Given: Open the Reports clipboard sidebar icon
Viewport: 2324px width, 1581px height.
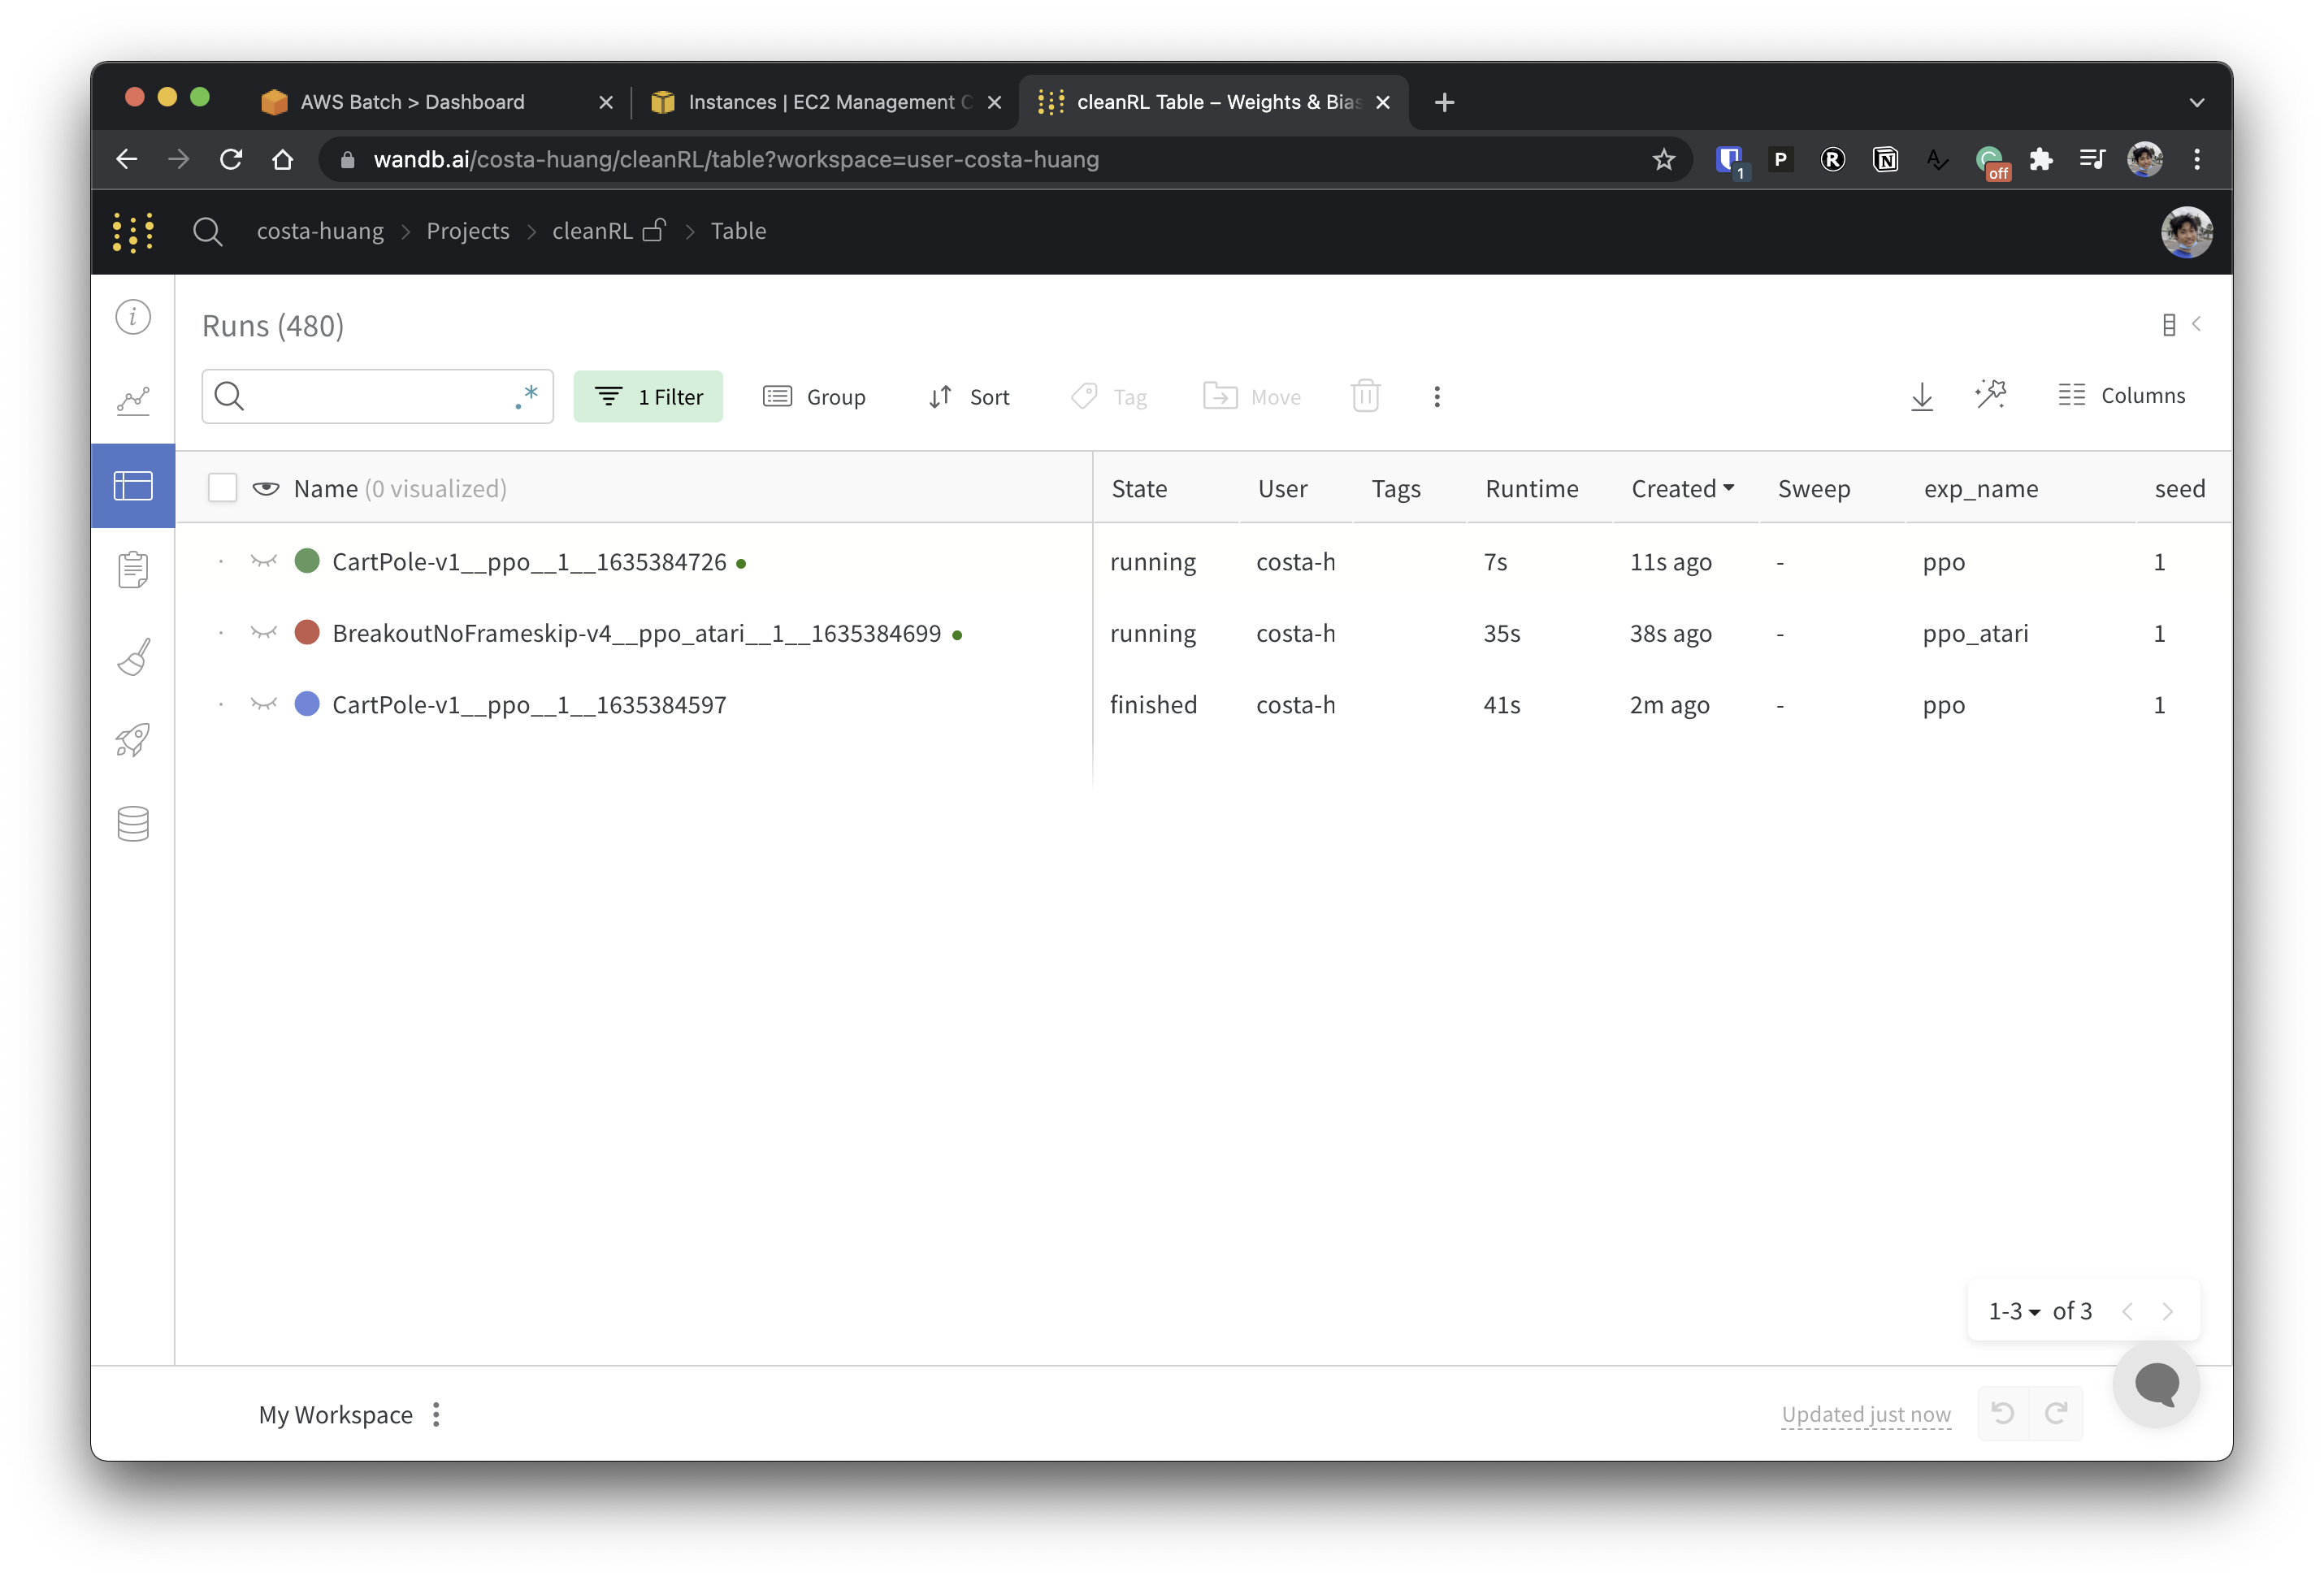Looking at the screenshot, I should [133, 569].
